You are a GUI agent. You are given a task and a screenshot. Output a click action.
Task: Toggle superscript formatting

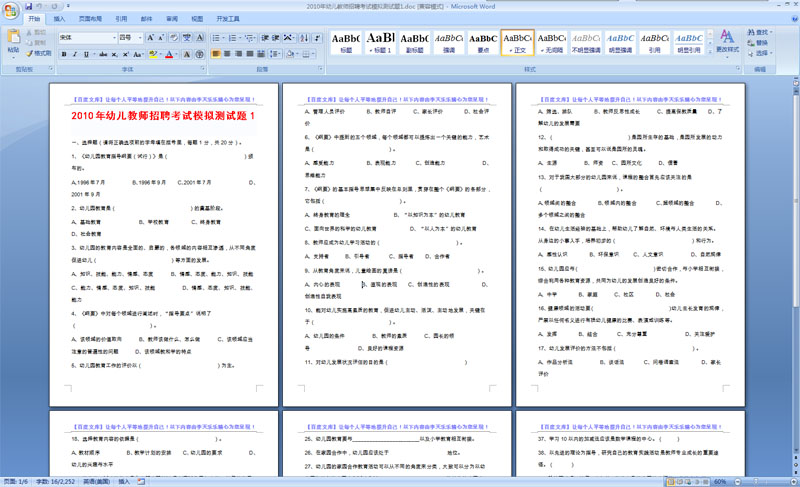click(x=125, y=54)
